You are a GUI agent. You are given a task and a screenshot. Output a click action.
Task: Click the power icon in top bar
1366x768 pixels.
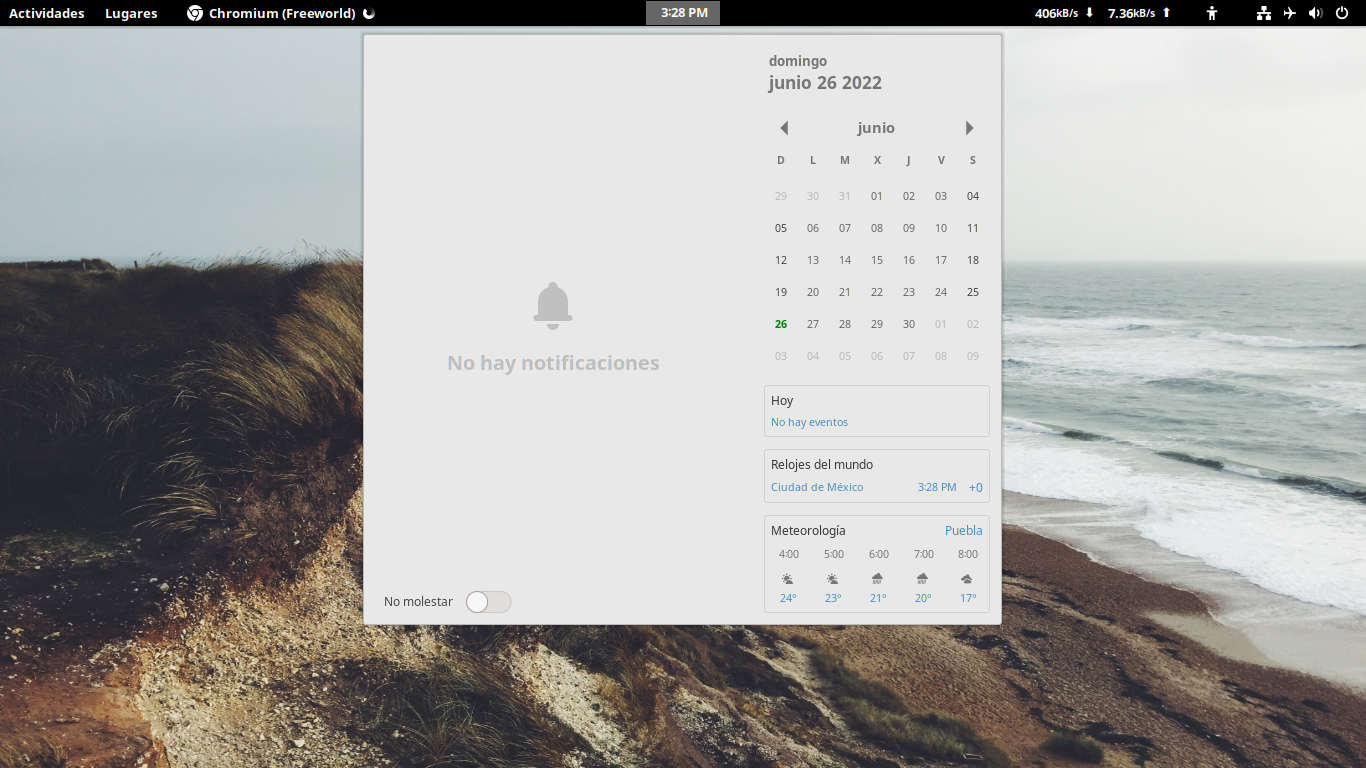tap(1342, 13)
